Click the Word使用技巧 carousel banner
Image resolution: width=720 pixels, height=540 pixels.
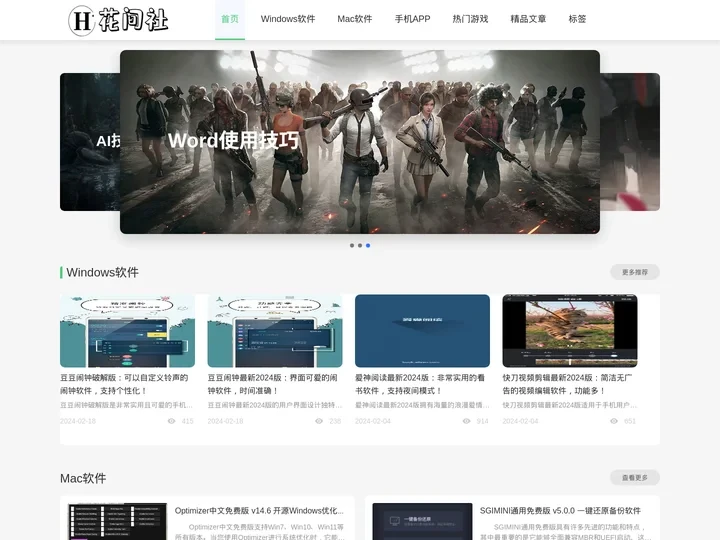tap(360, 142)
